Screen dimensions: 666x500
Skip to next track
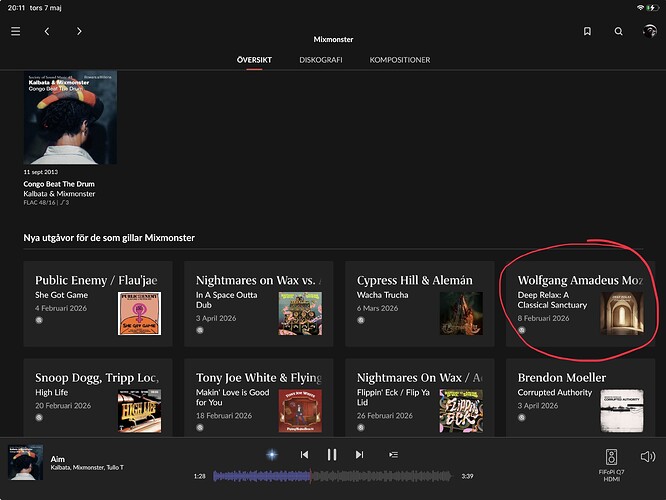point(359,455)
